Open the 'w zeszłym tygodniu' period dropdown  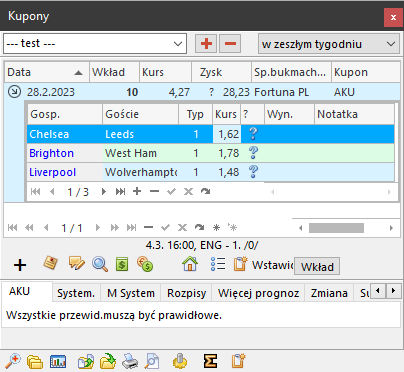[x=329, y=44]
